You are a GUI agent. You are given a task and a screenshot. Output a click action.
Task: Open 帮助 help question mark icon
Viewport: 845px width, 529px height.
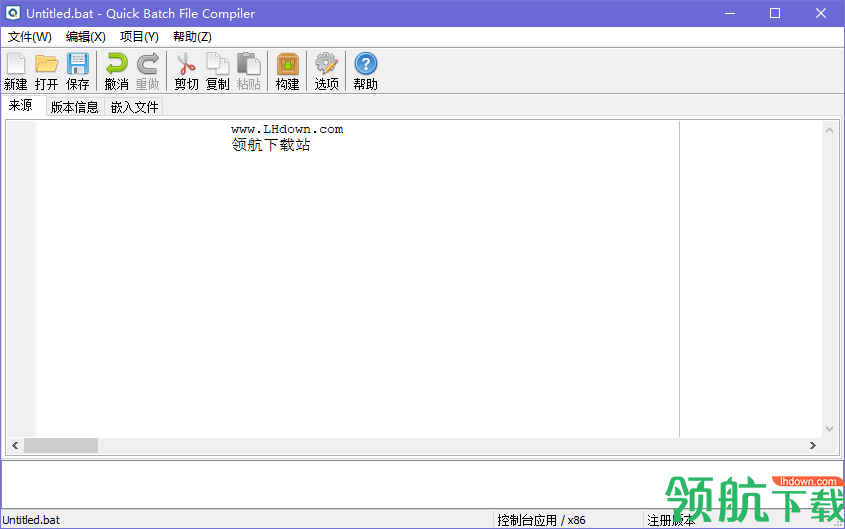[x=365, y=71]
